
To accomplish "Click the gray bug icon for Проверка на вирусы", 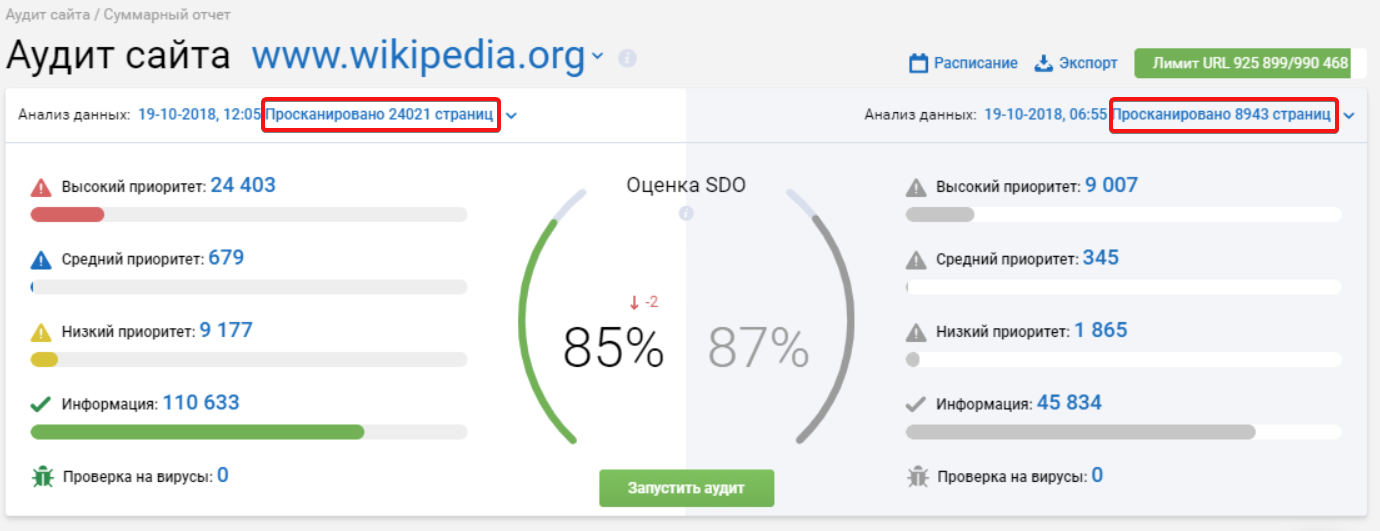I will point(917,477).
